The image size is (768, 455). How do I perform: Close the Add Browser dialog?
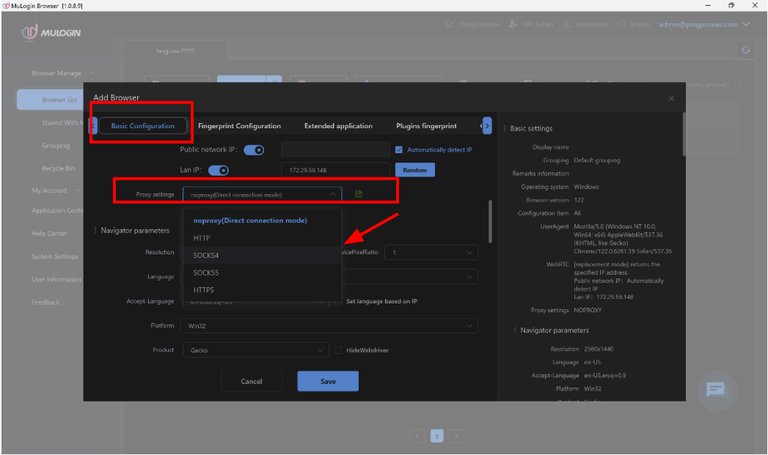(671, 98)
